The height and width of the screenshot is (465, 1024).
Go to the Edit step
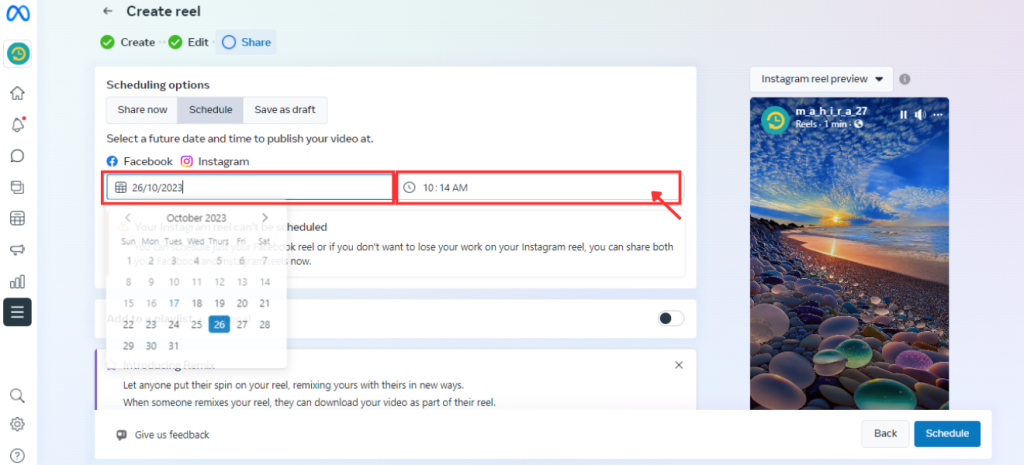coord(189,42)
